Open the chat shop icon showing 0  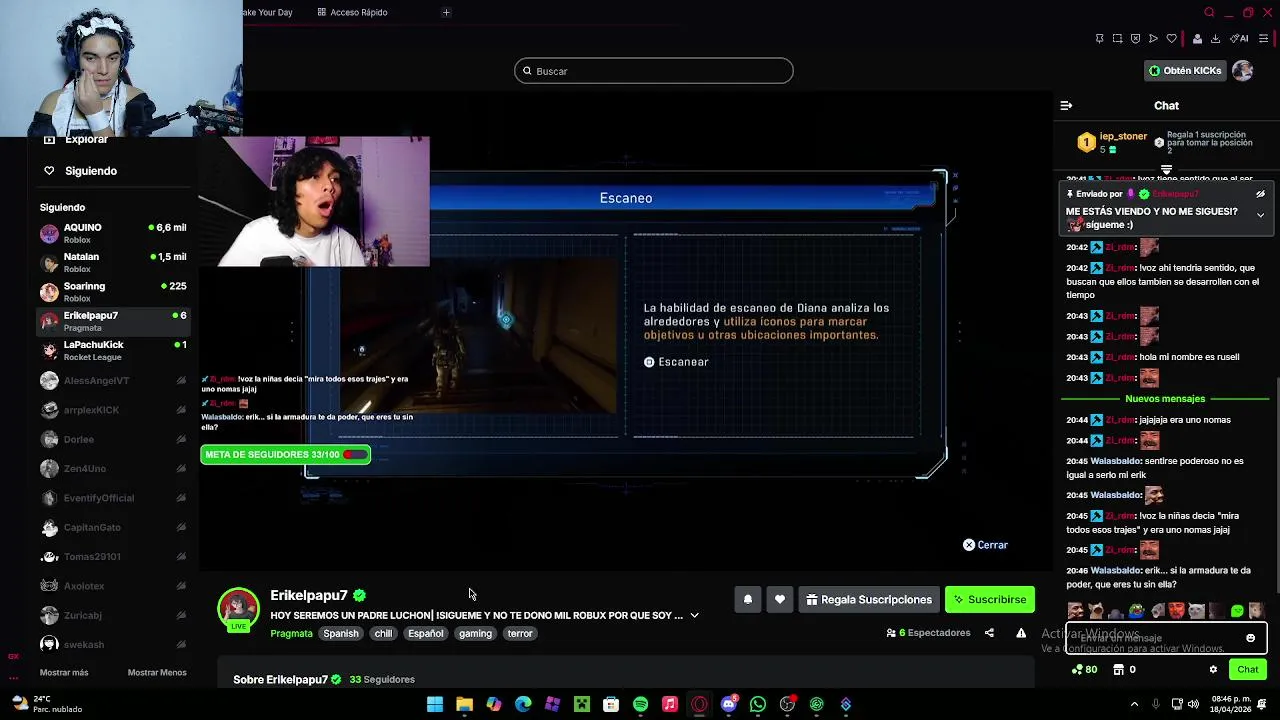1125,670
